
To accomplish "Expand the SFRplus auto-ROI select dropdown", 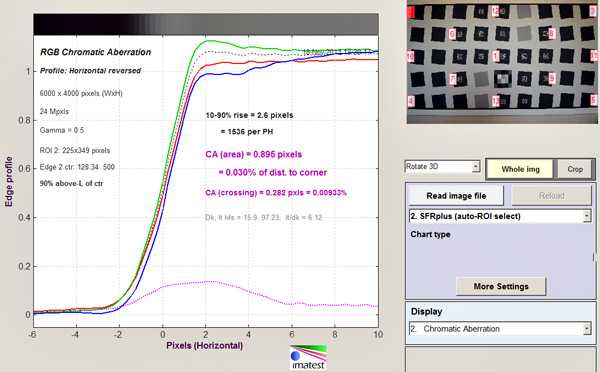I will pyautogui.click(x=500, y=216).
